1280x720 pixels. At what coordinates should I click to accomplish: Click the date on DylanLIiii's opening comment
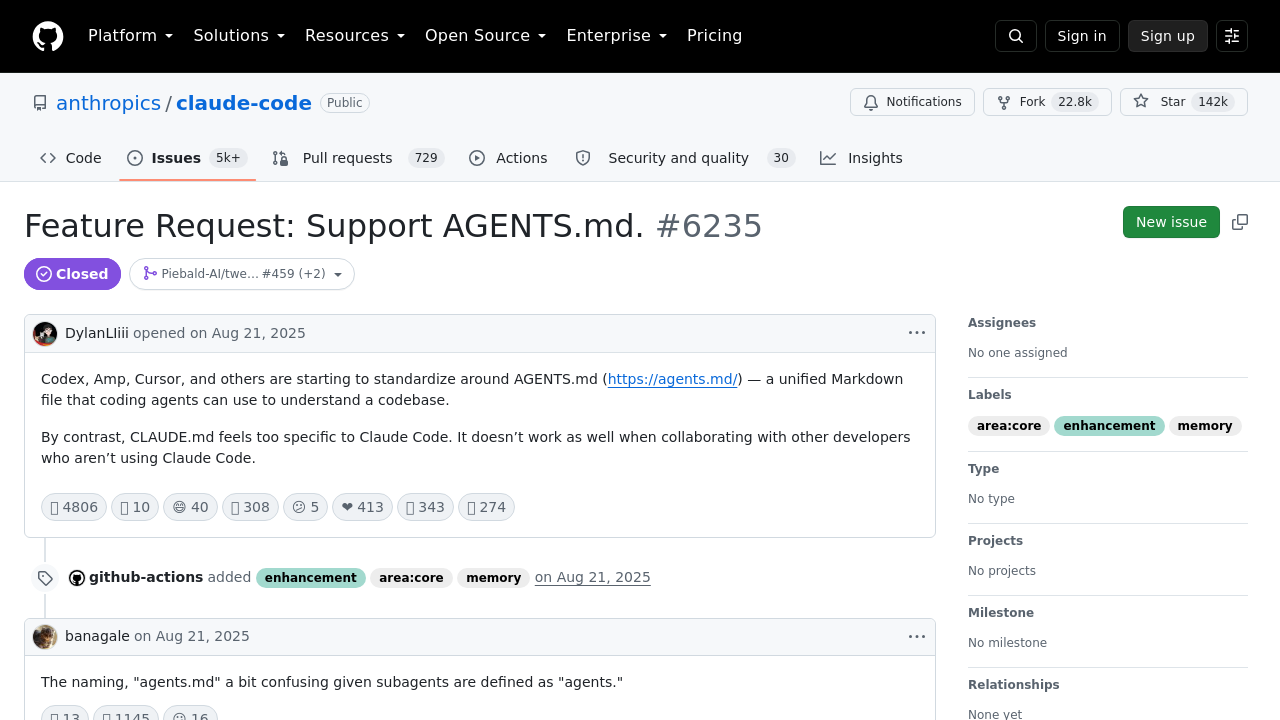tap(248, 333)
